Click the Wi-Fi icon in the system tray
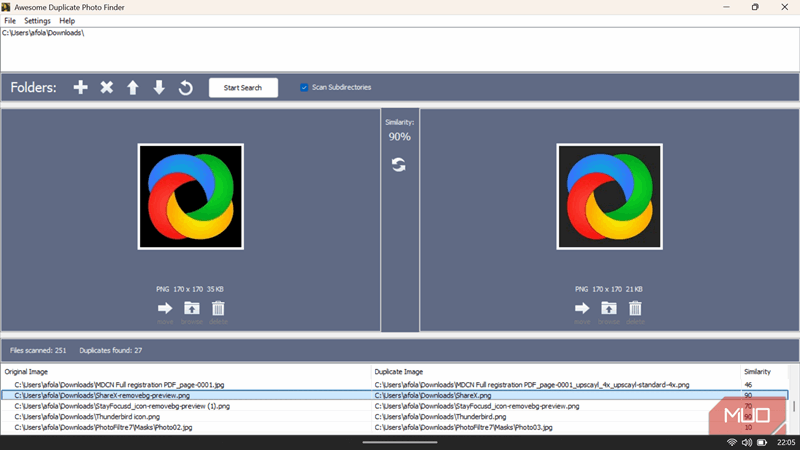Image resolution: width=800 pixels, height=450 pixels. coord(732,442)
